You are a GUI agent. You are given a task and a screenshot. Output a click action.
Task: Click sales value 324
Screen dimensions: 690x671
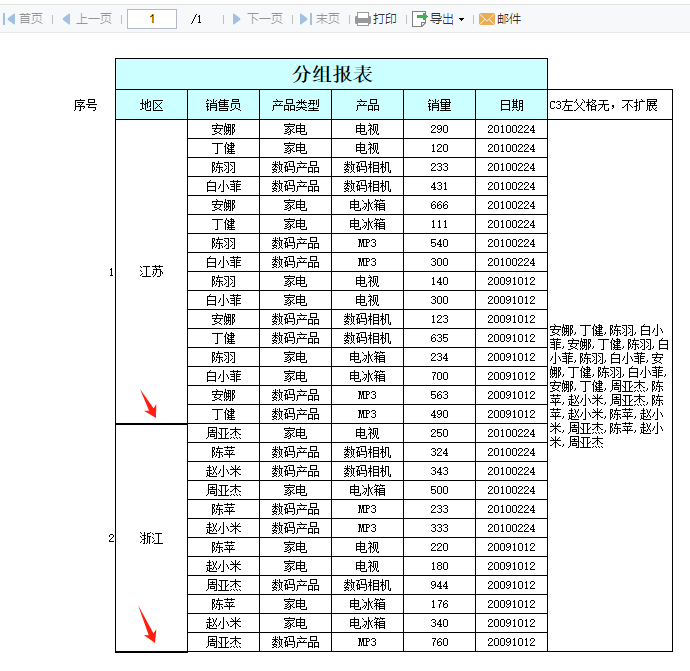coord(439,452)
